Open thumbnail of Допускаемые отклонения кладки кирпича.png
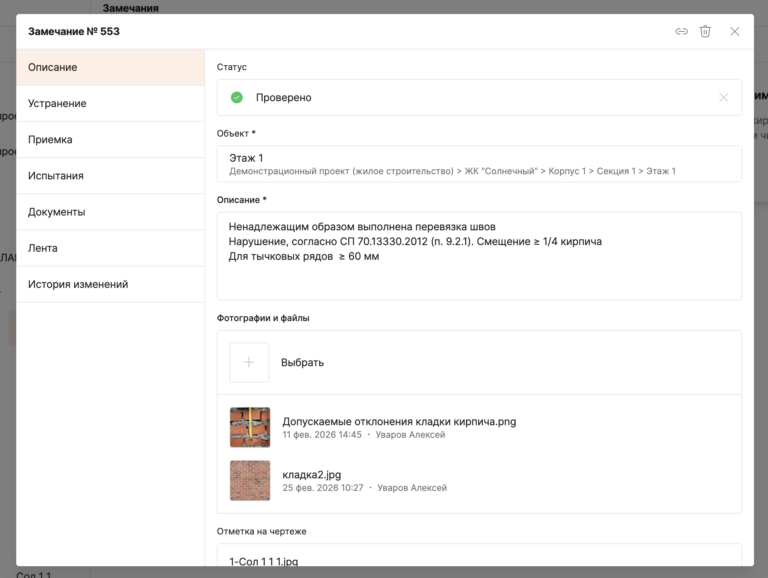 (249, 427)
